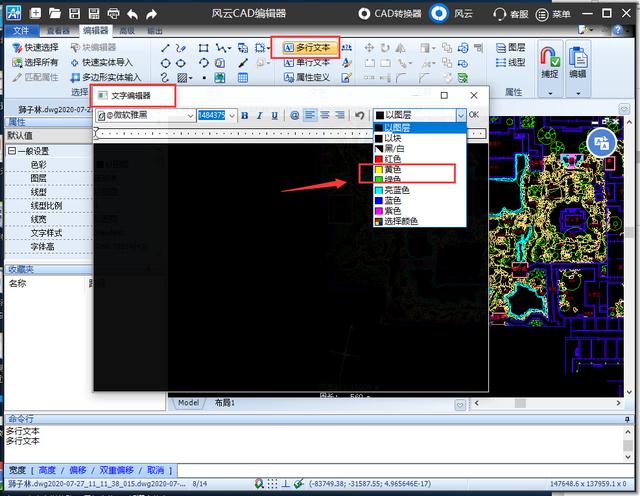This screenshot has width=640, height=496.
Task: Switch to the 查看器 tab
Action: [58, 31]
